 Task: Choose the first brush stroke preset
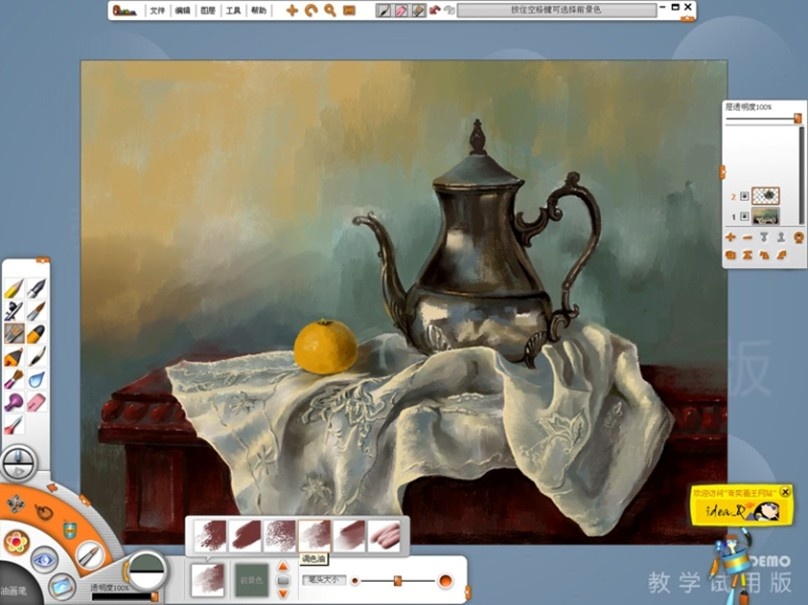pos(210,535)
